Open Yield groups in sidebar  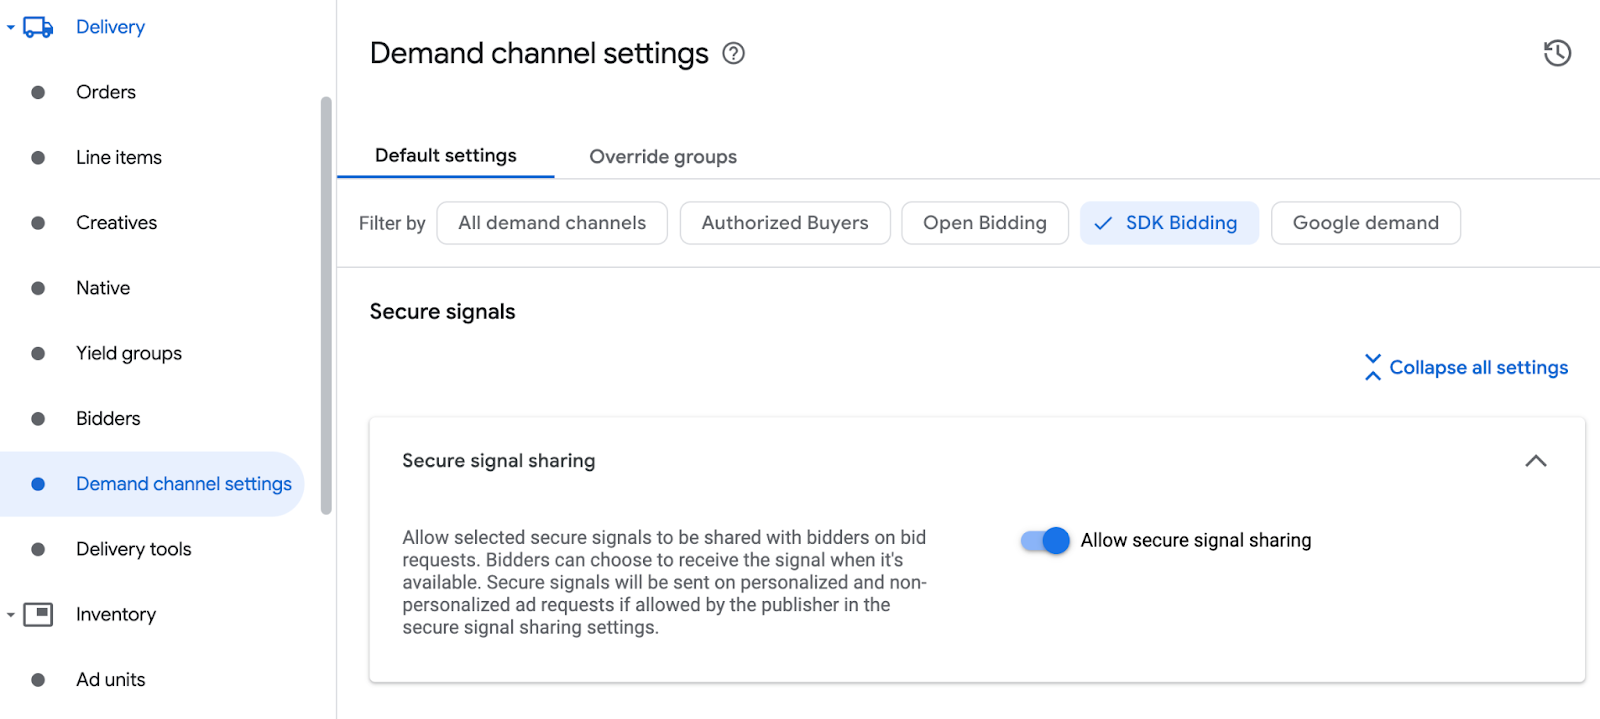[129, 353]
